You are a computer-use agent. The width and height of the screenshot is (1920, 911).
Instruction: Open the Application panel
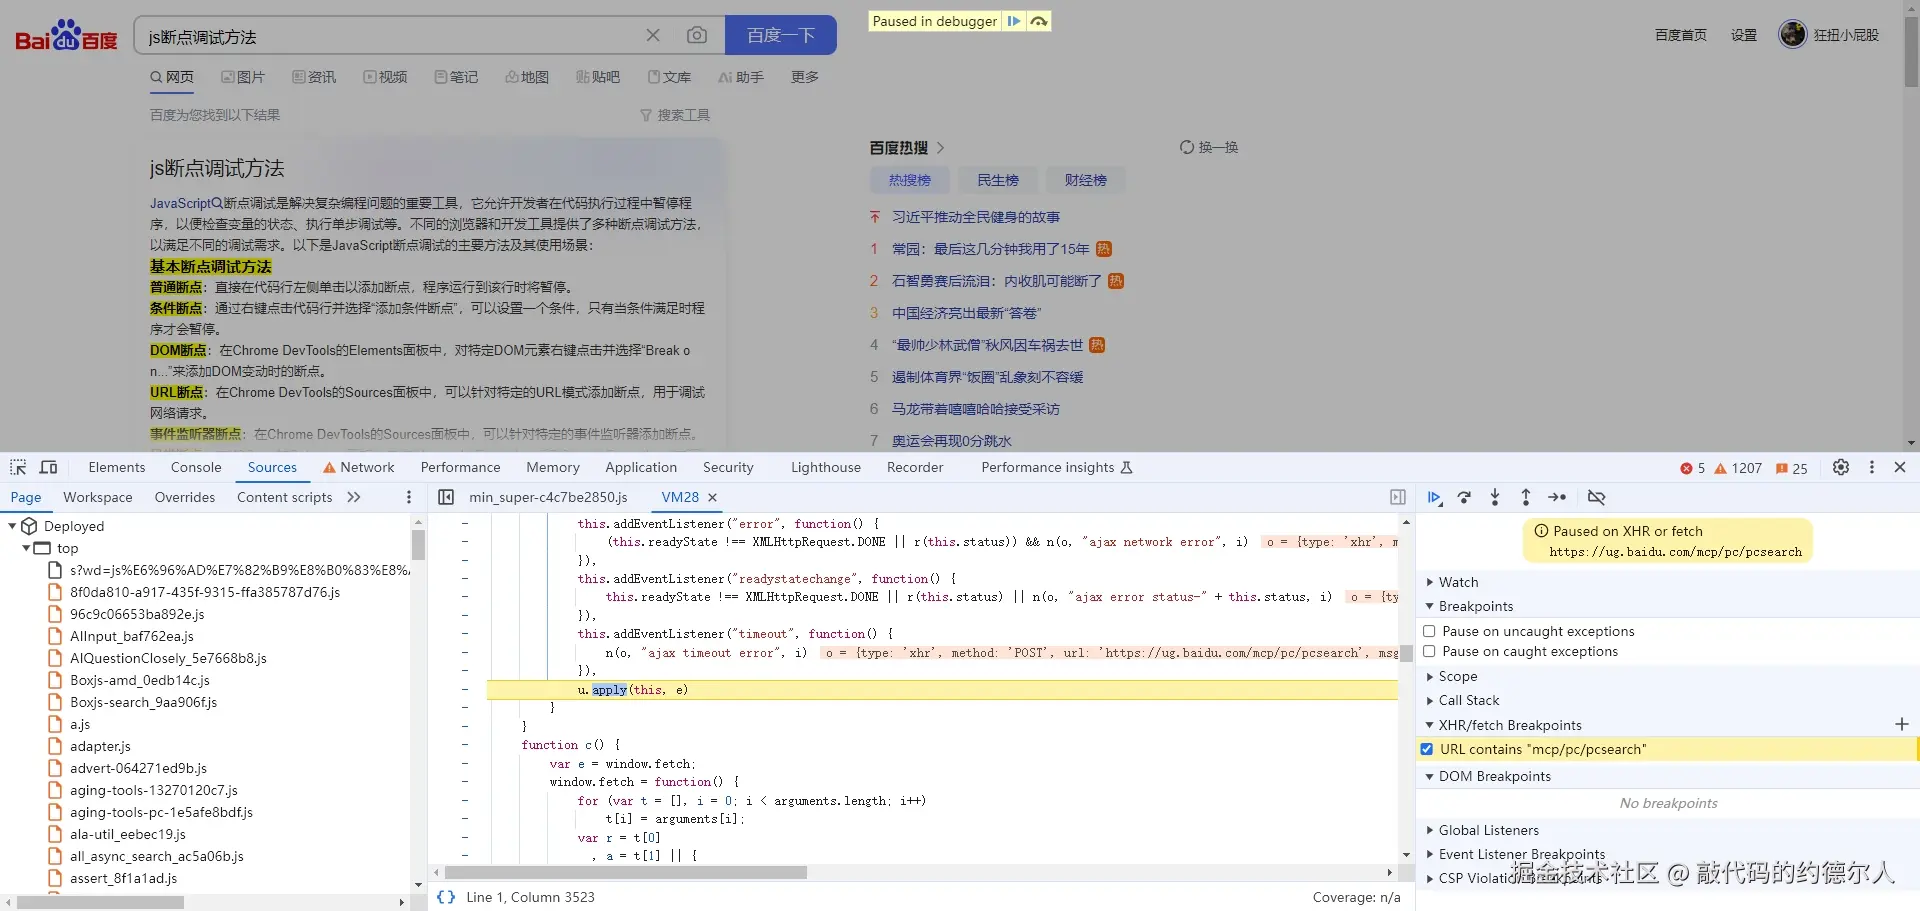tap(641, 467)
